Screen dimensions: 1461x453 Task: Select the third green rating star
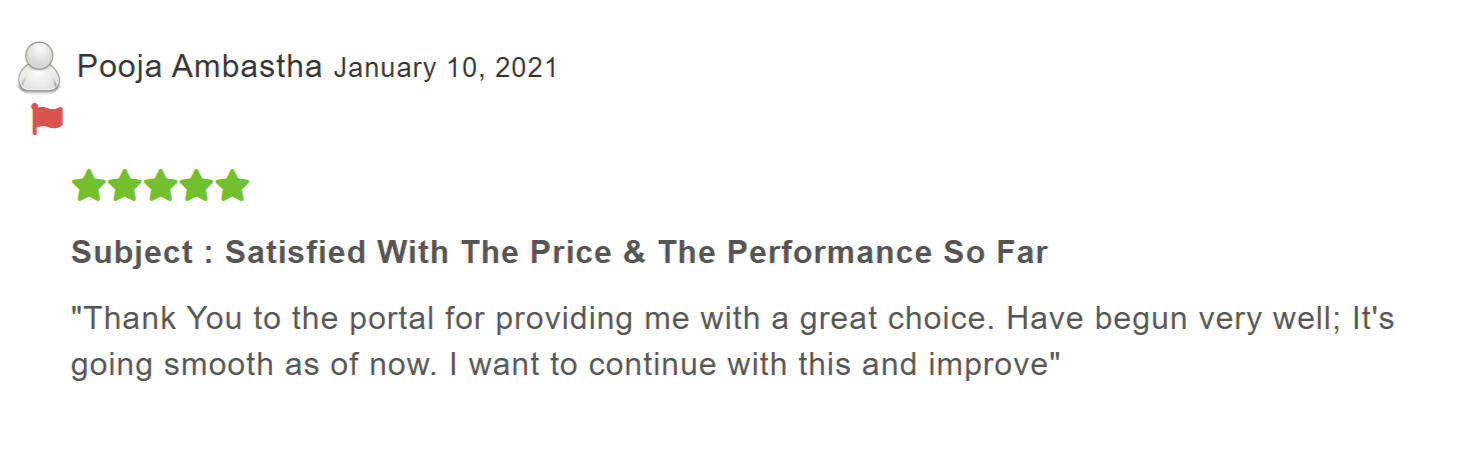[x=161, y=186]
